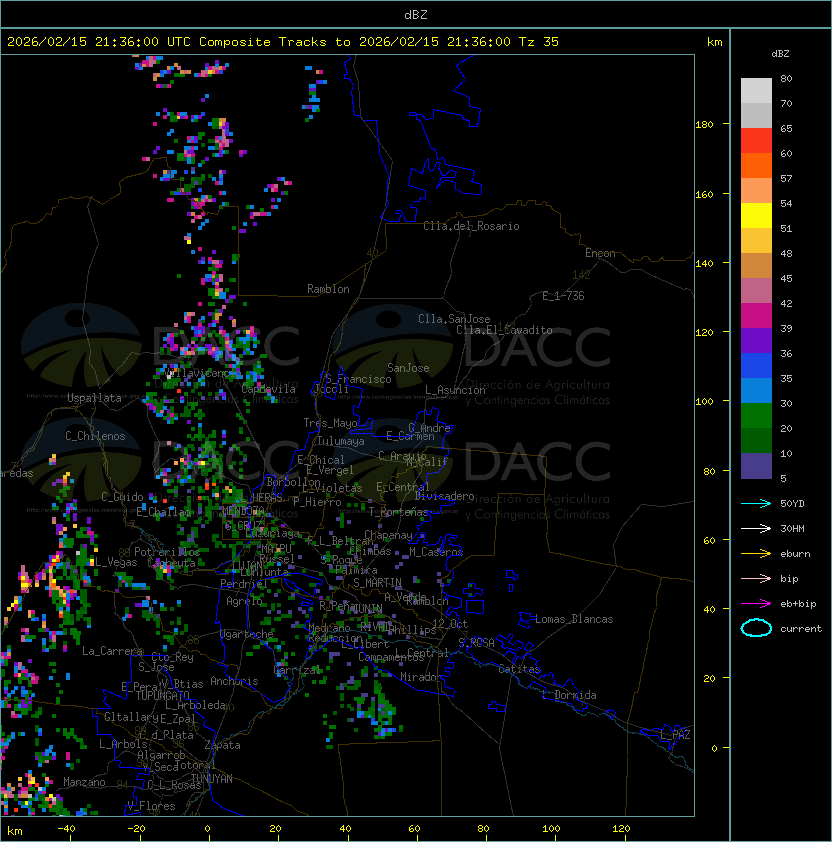The height and width of the screenshot is (842, 832).
Task: Click the 'Zapata' map label
Action: coord(222,745)
